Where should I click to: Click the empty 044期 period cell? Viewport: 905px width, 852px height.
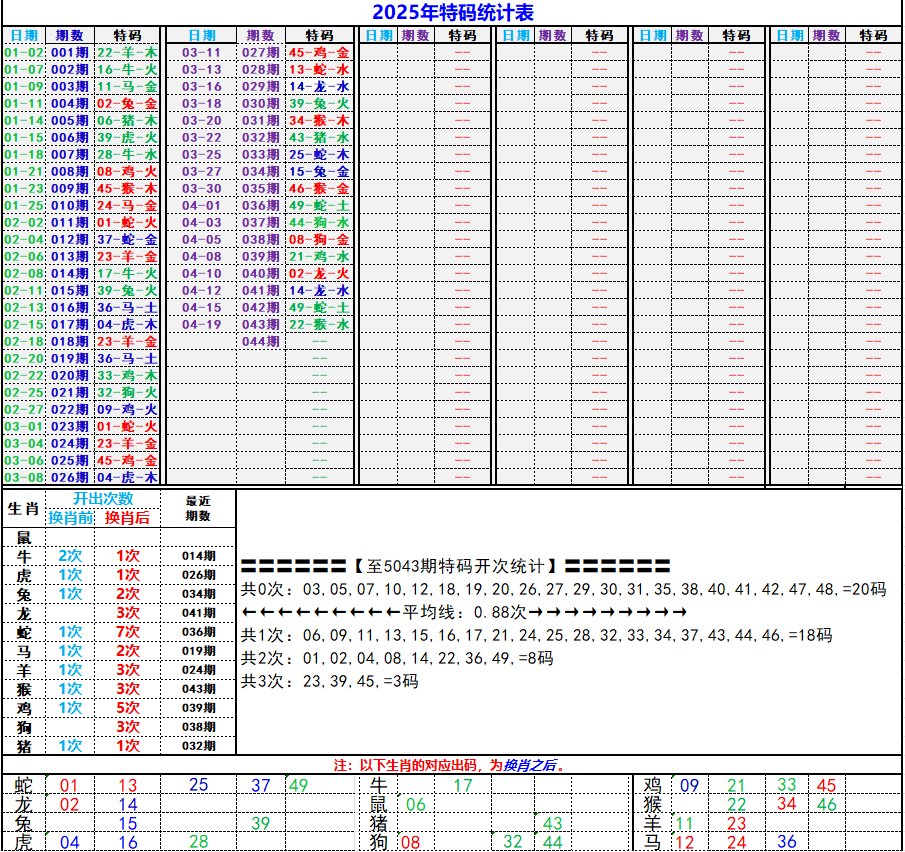click(261, 342)
